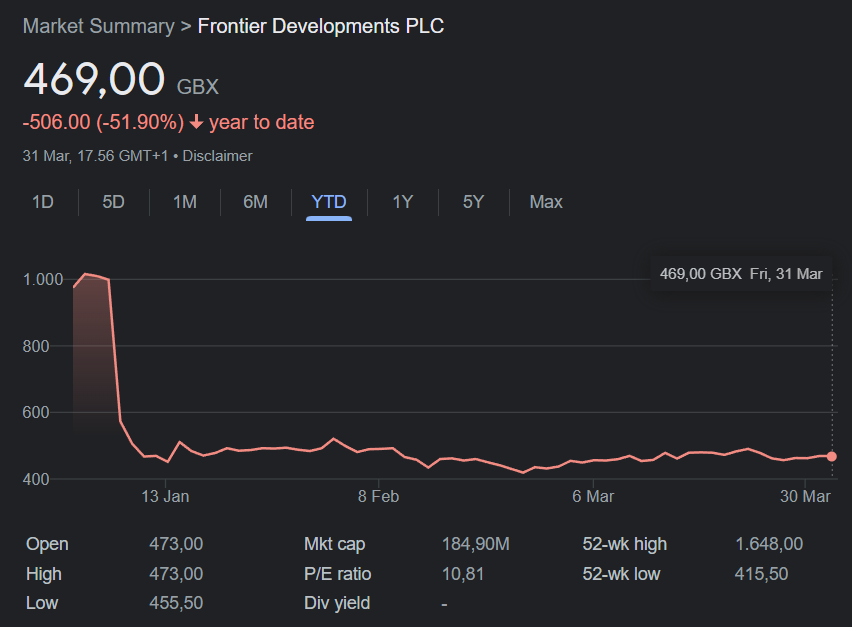Image resolution: width=852 pixels, height=627 pixels.
Task: Click the Open value 473,00
Action: [176, 544]
